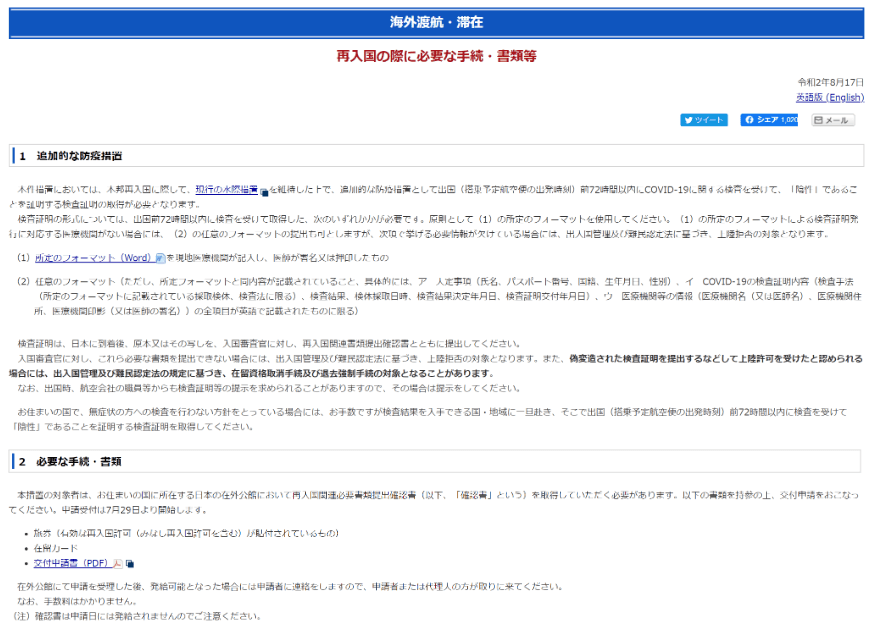The height and width of the screenshot is (631, 876).
Task: Click the red page title 再入国の際に必要な手続・書類等
Action: (x=437, y=56)
